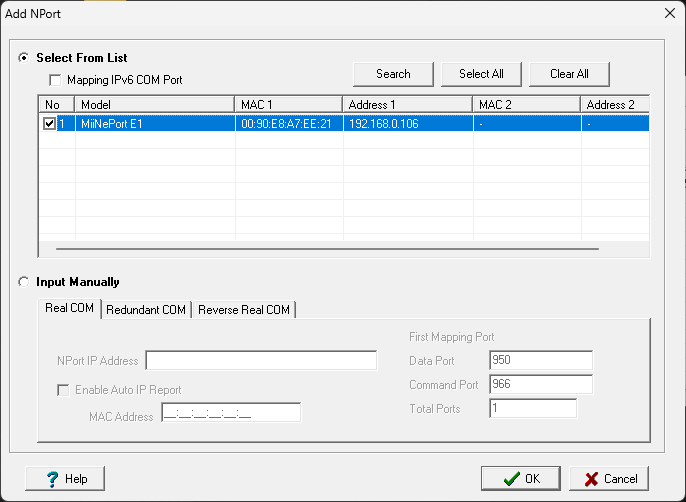The width and height of the screenshot is (686, 502).
Task: Choose the 'Input Manually' radio option
Action: pyautogui.click(x=24, y=282)
